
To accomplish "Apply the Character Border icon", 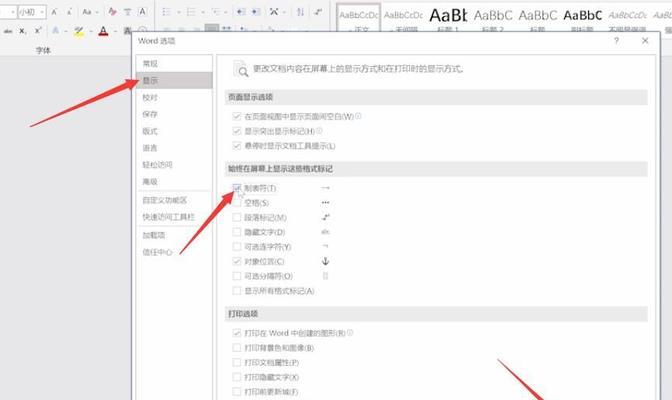I will click(143, 12).
